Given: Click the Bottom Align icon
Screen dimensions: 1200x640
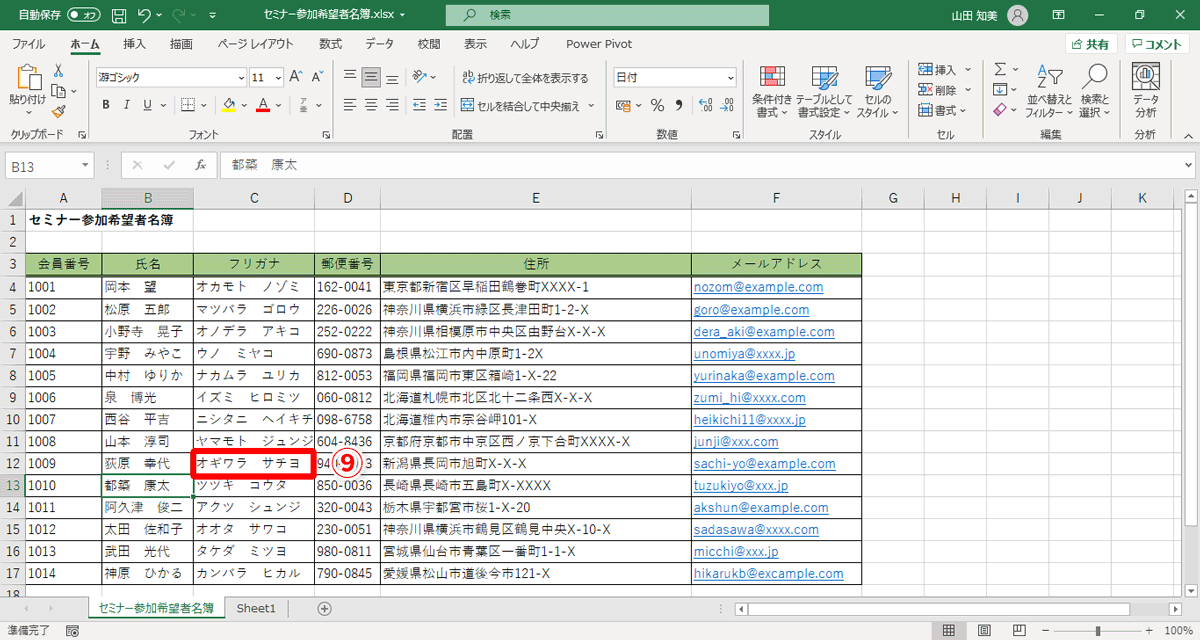Looking at the screenshot, I should (394, 76).
